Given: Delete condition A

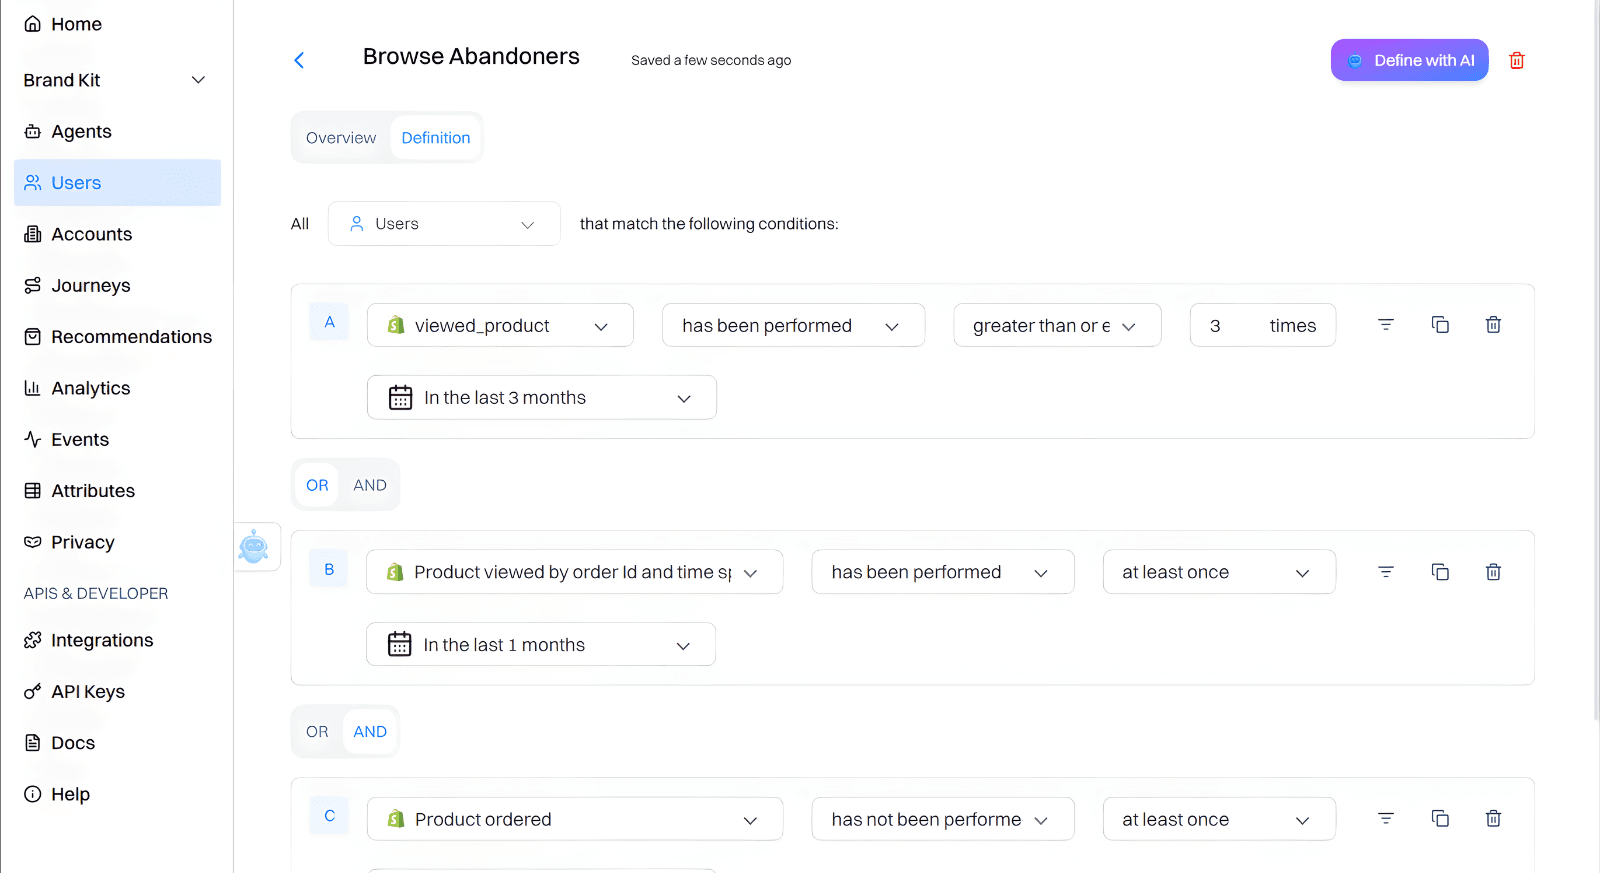Looking at the screenshot, I should pyautogui.click(x=1493, y=325).
